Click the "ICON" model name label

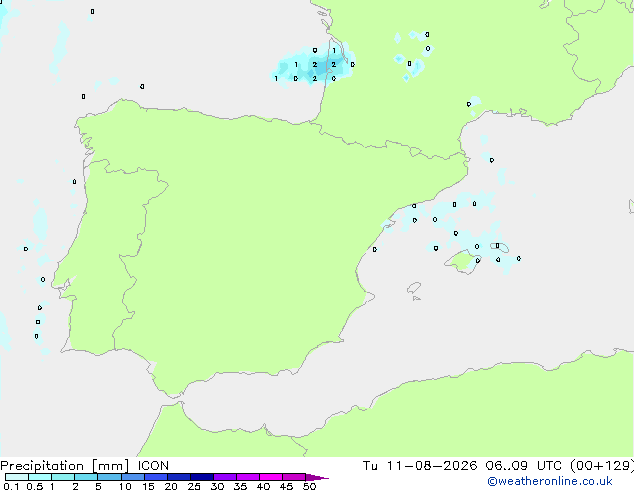(x=153, y=466)
